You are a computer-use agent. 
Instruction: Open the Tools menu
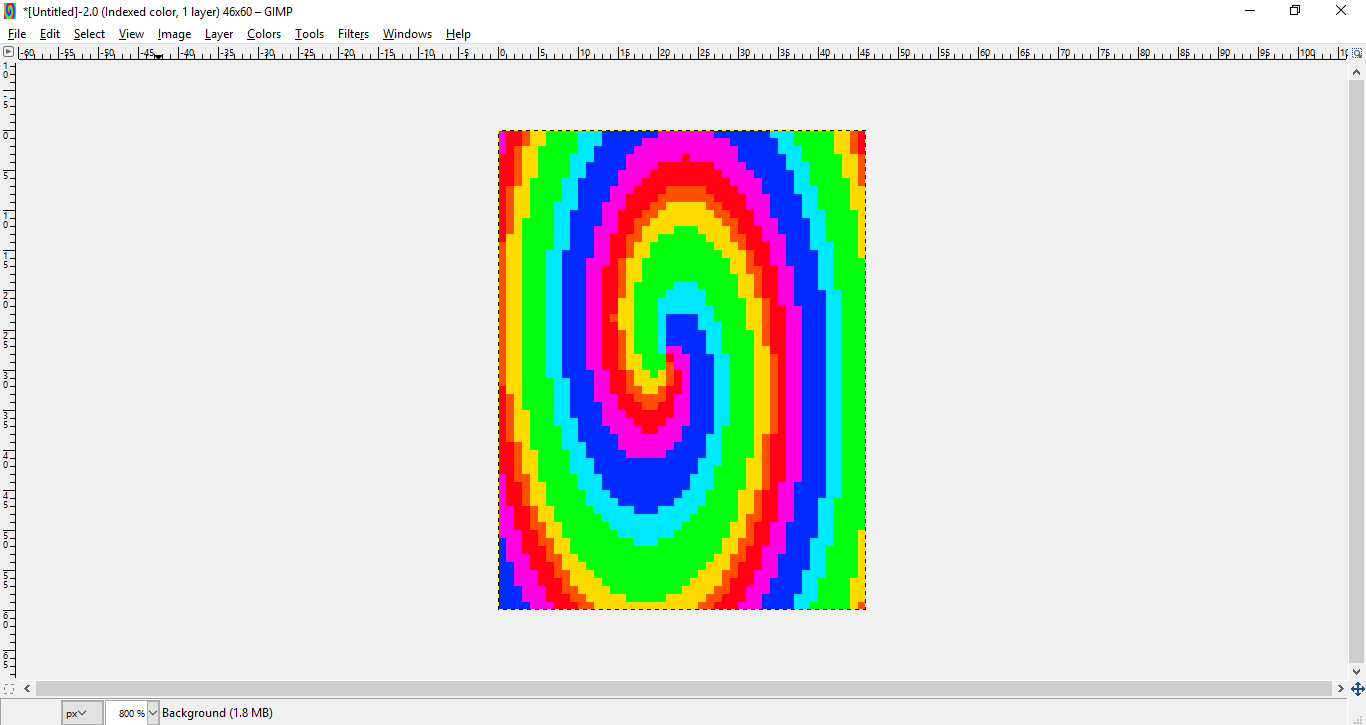309,33
